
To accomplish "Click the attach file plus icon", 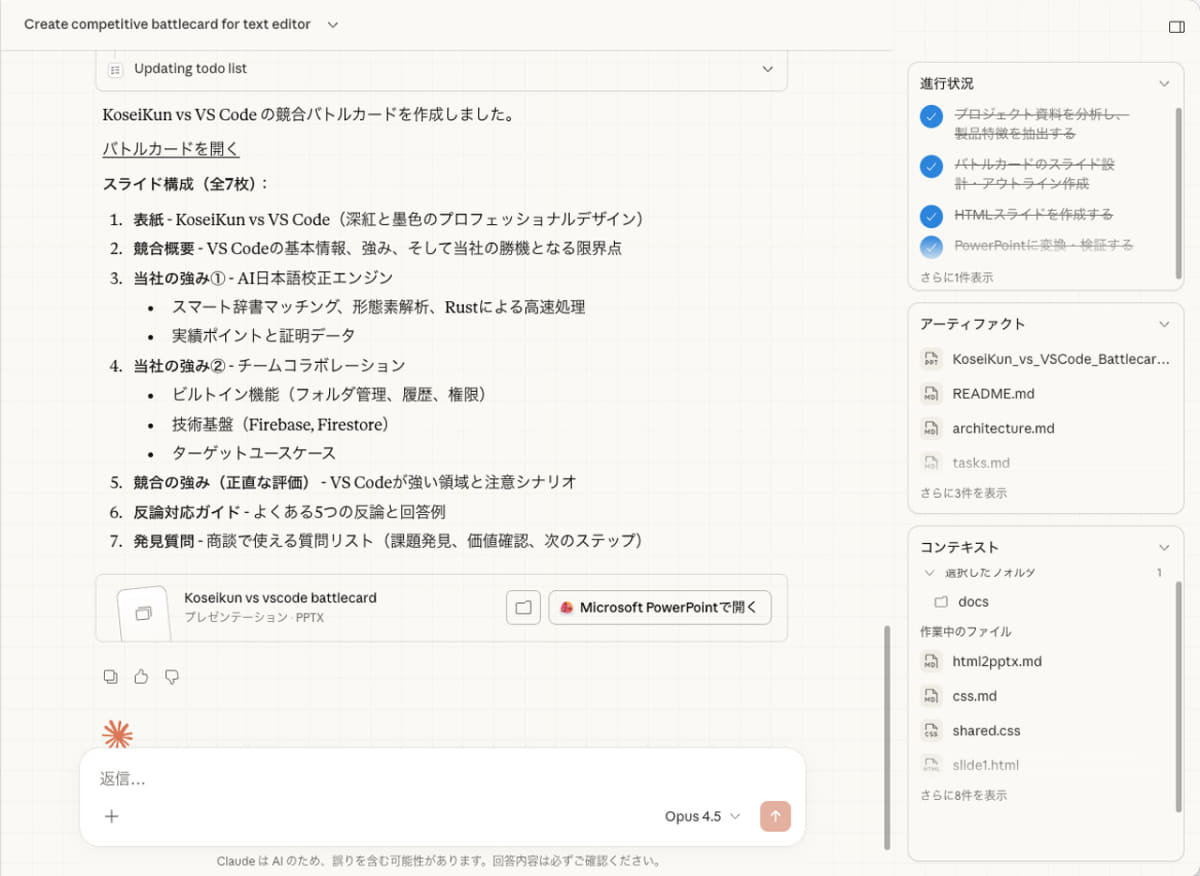I will [x=111, y=816].
